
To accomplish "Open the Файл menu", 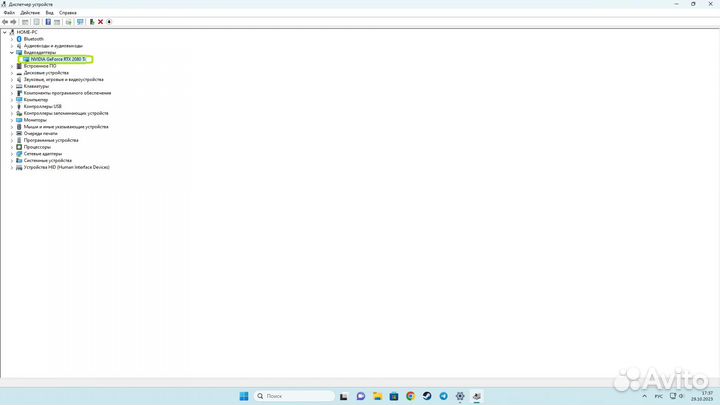I will (x=8, y=13).
